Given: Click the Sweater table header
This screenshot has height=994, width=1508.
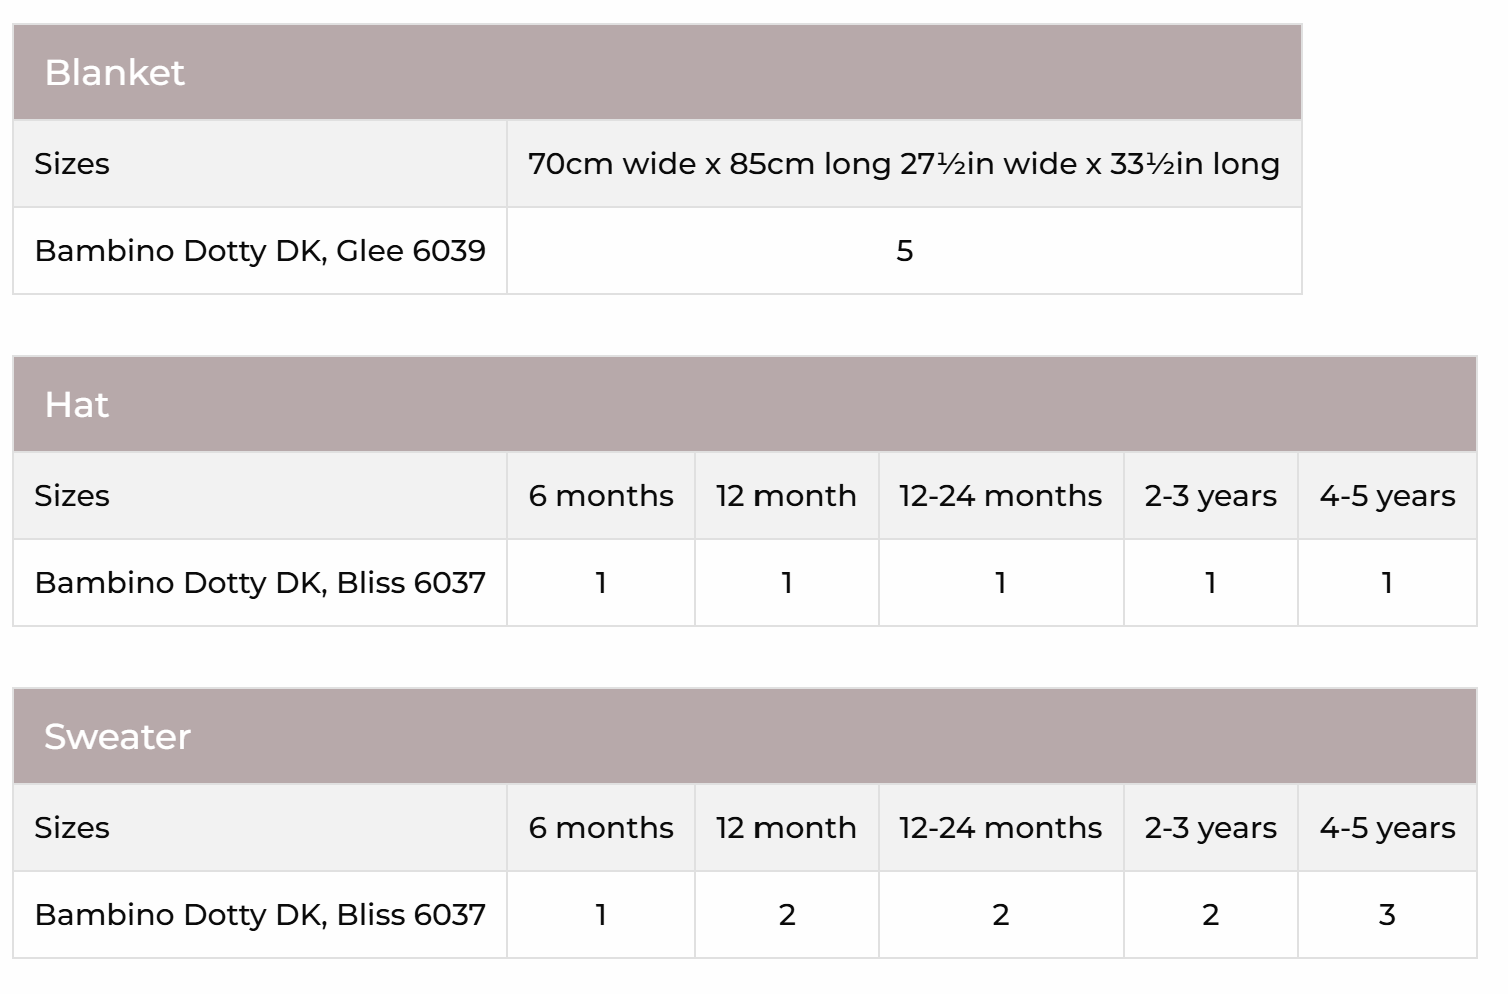Looking at the screenshot, I should pyautogui.click(x=117, y=737).
